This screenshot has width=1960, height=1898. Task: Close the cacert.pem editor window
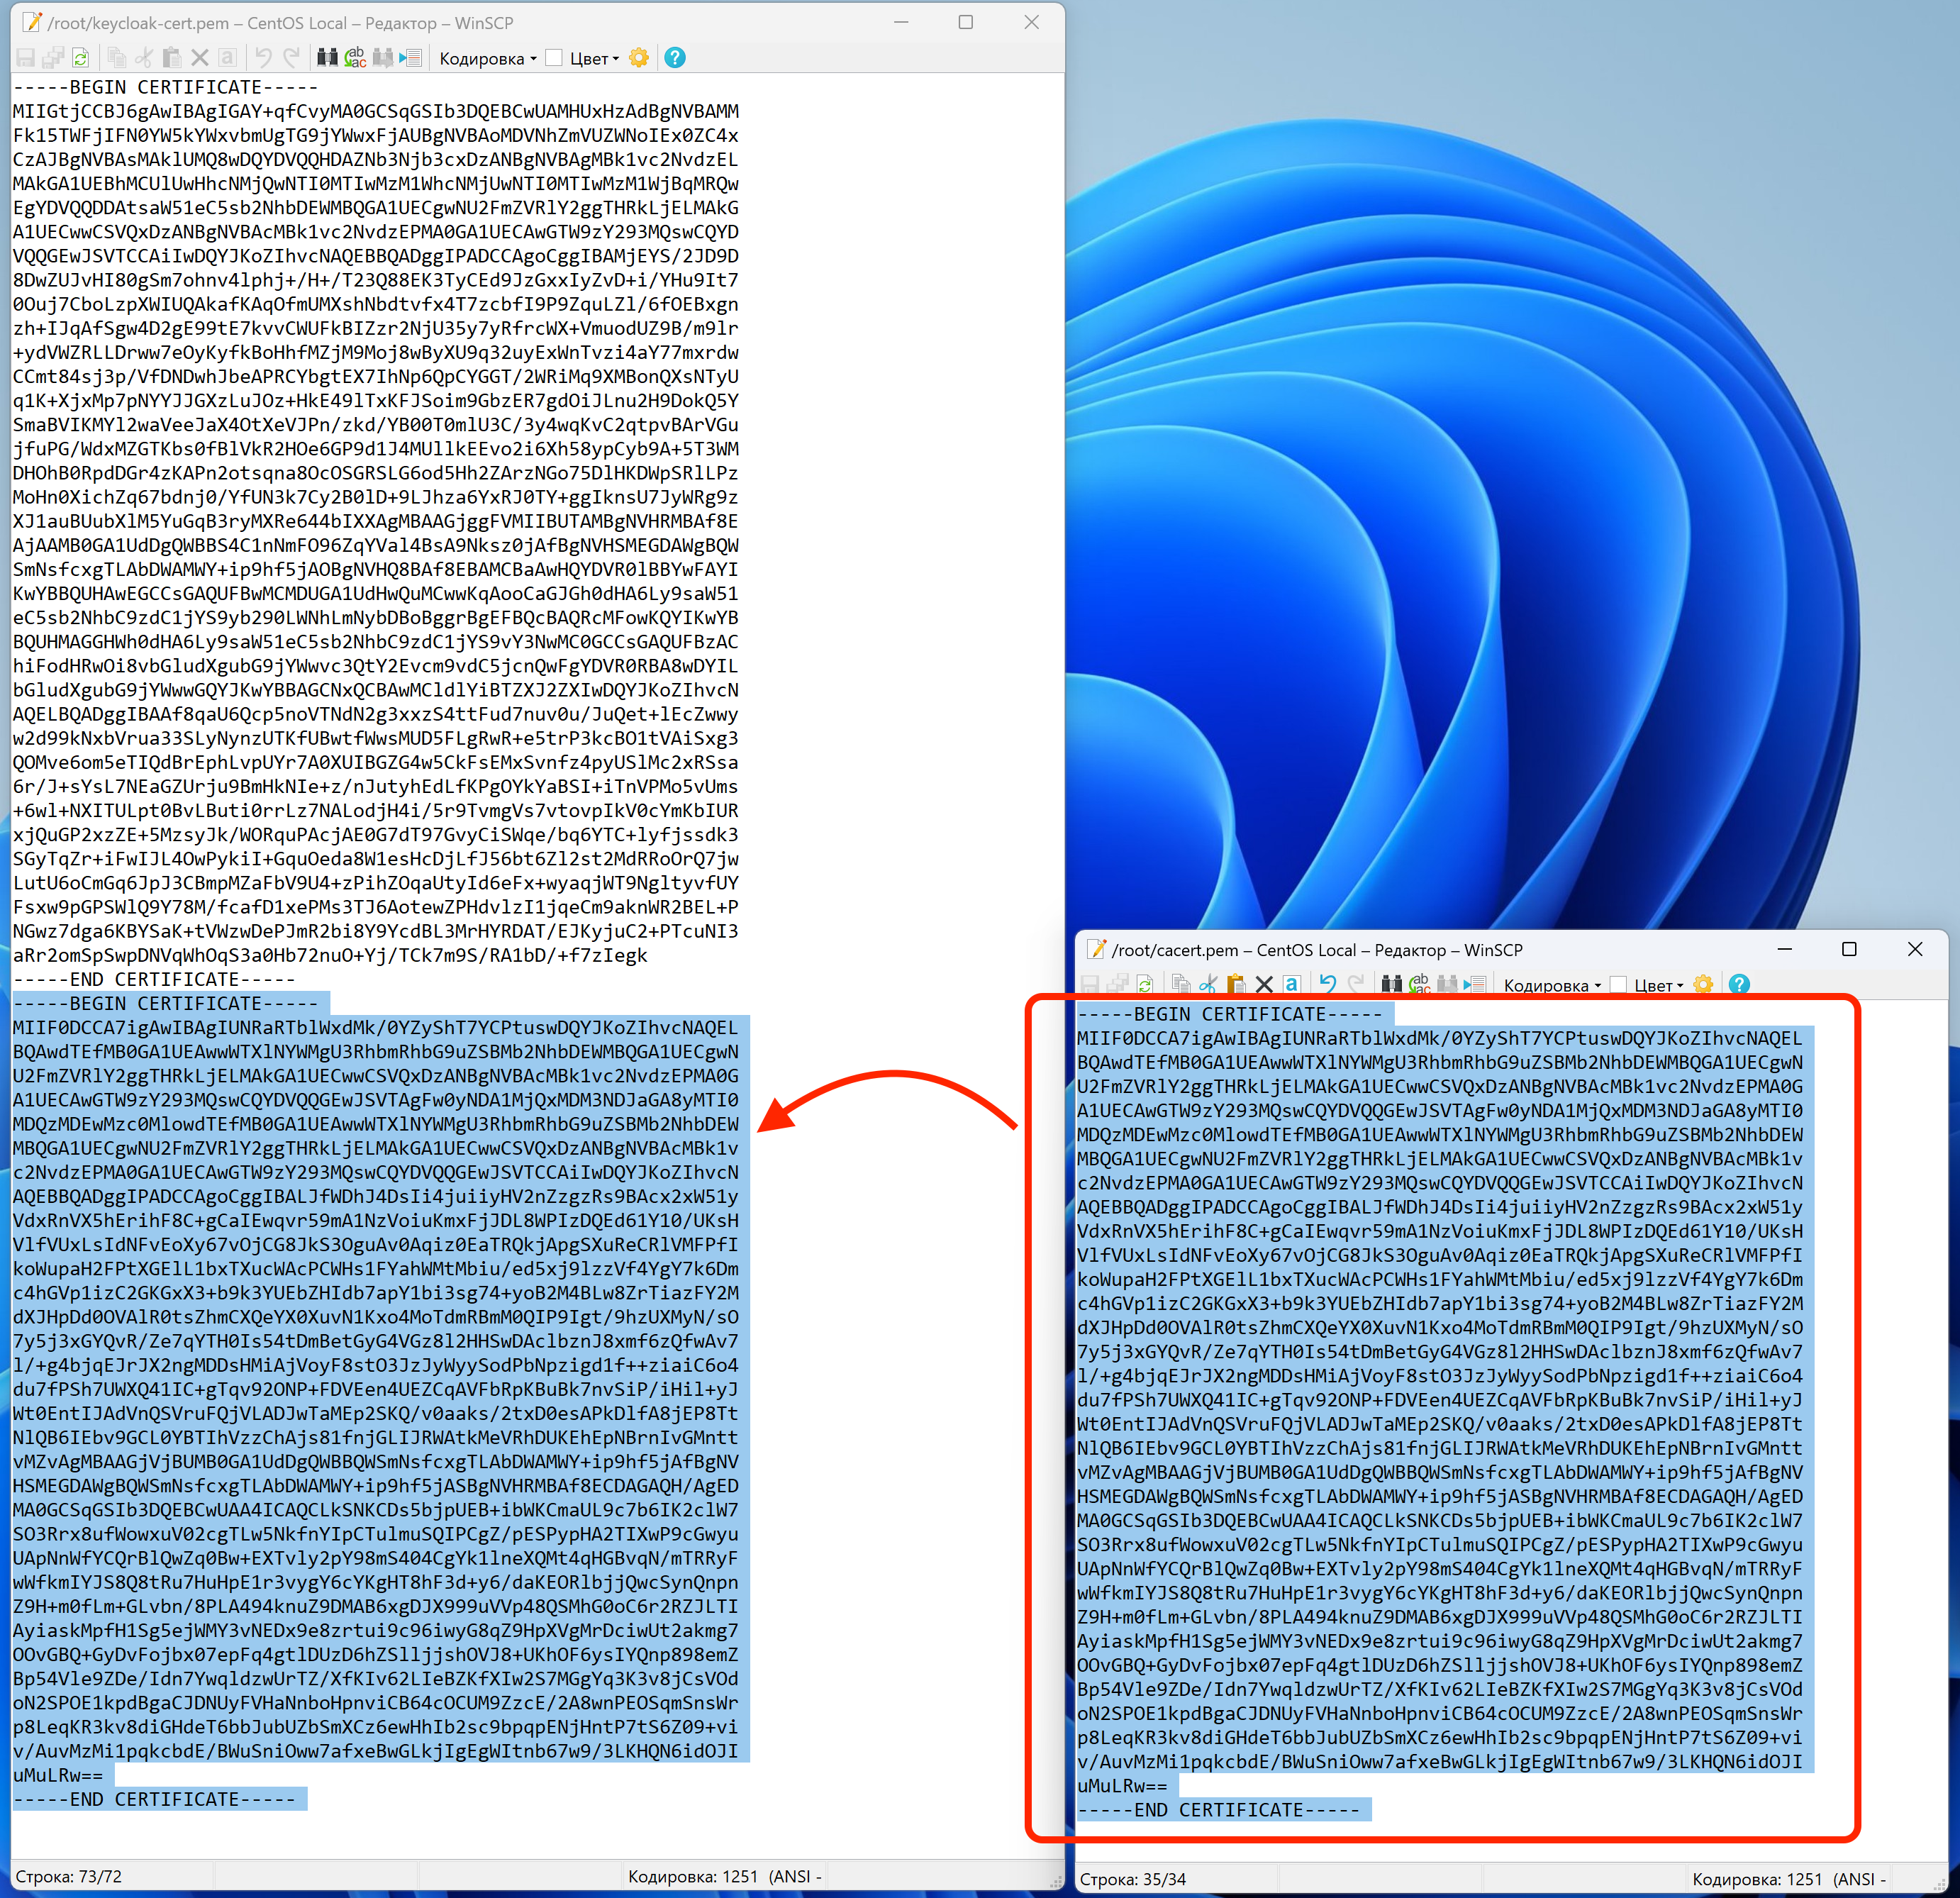(1915, 949)
